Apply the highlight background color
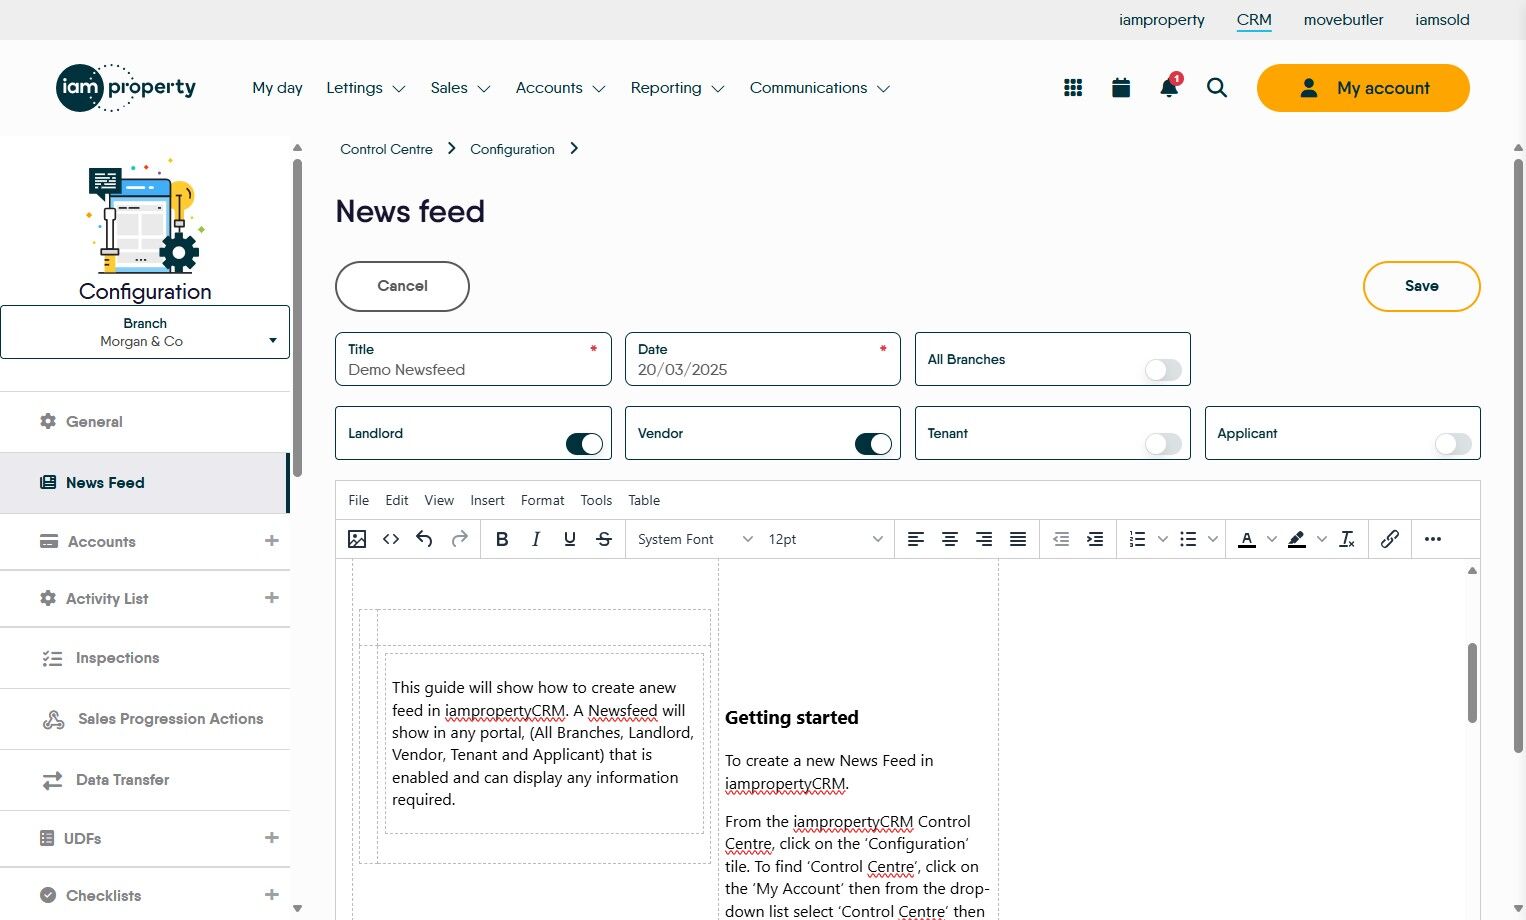 coord(1297,539)
